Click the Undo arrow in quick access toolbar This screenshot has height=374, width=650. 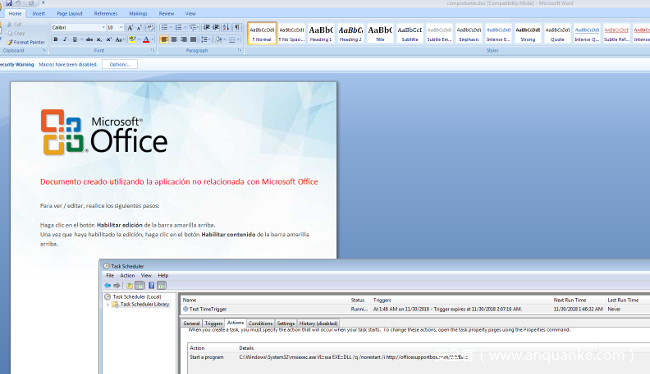point(19,3)
